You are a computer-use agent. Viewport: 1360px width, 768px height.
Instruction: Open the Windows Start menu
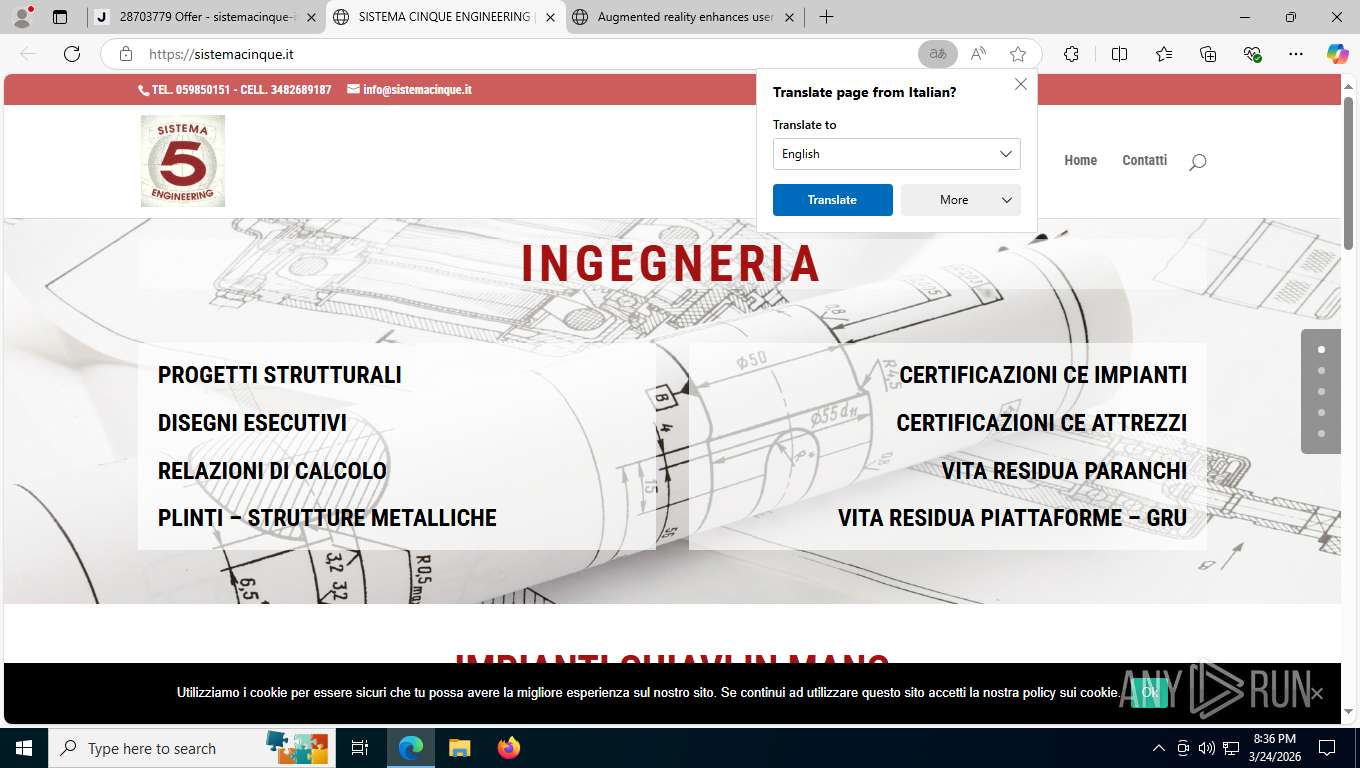[x=23, y=748]
